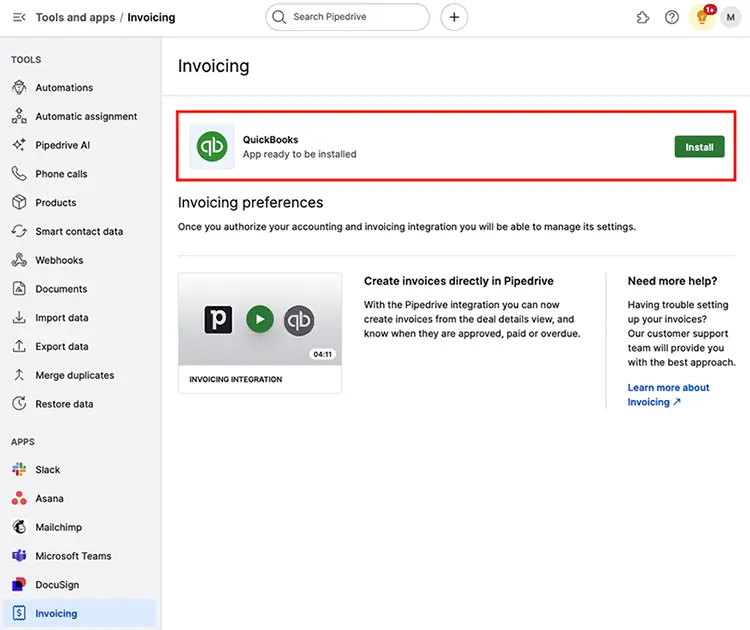Play the invoicing integration video
Screen dimensions: 750x630
click(x=260, y=319)
